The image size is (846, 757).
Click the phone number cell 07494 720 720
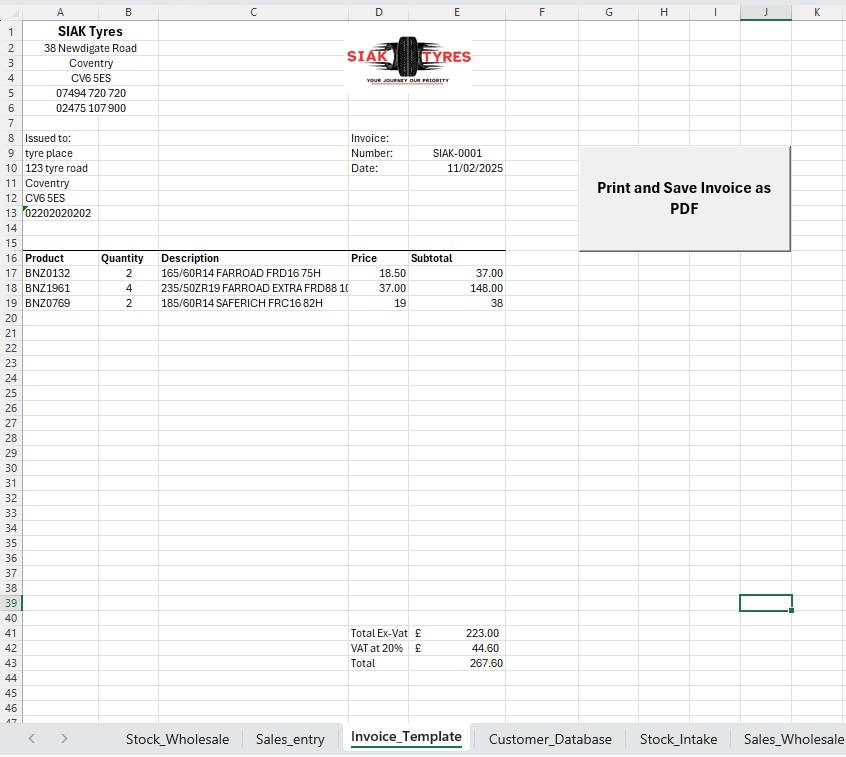click(x=90, y=93)
